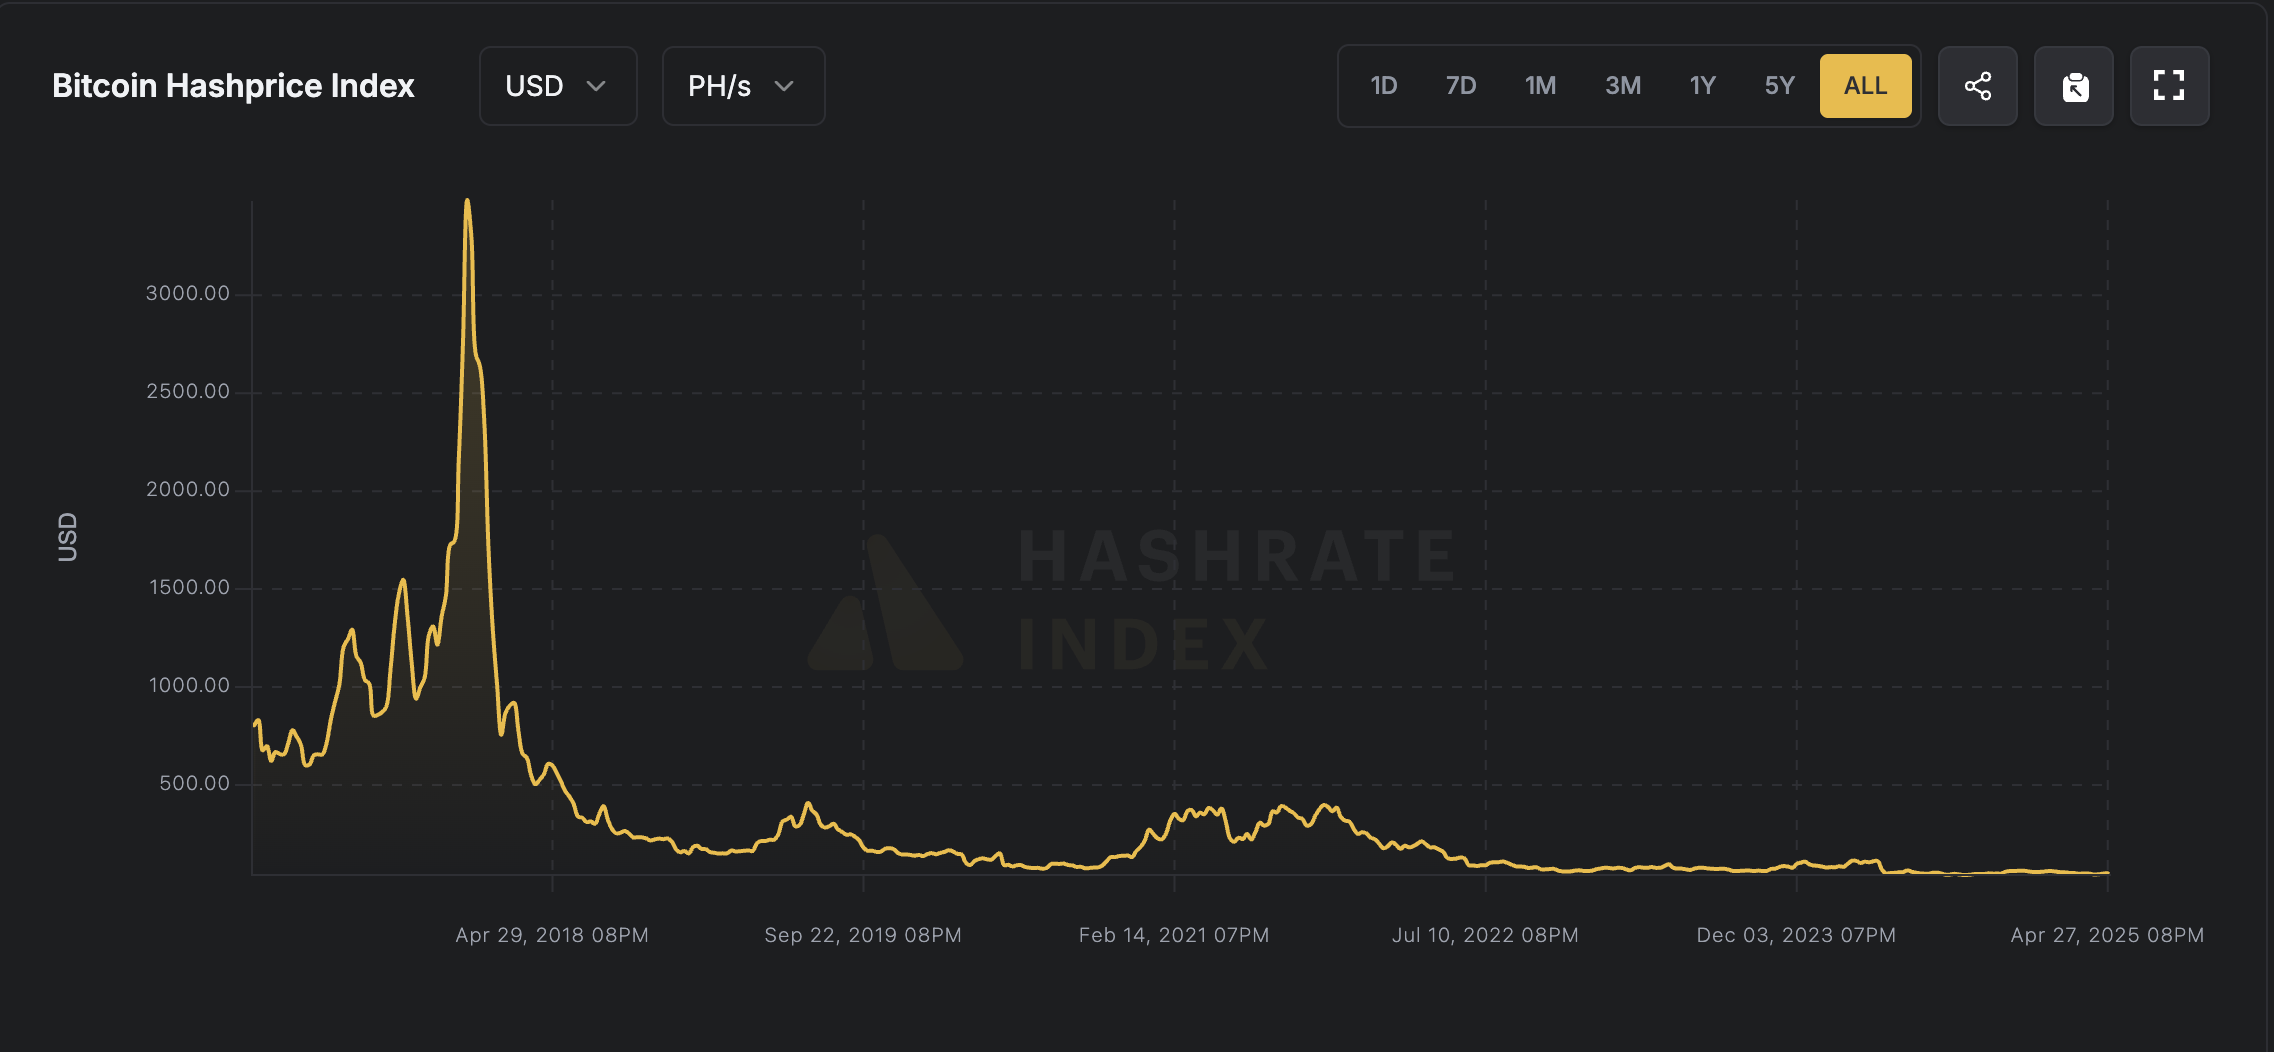This screenshot has width=2274, height=1052.
Task: Click the chevron next to USD
Action: 597,87
